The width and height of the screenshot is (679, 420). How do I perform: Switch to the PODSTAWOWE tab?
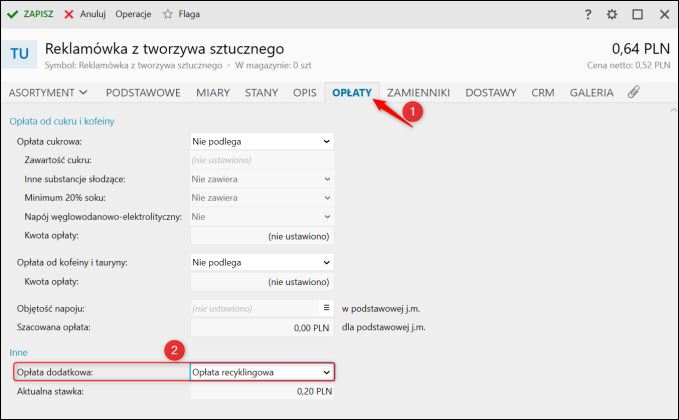tap(143, 93)
